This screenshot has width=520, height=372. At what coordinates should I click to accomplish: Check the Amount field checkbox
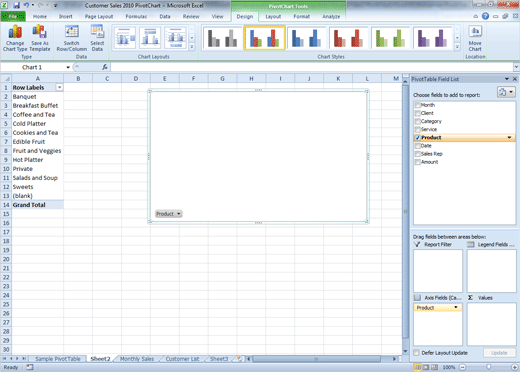pos(417,162)
